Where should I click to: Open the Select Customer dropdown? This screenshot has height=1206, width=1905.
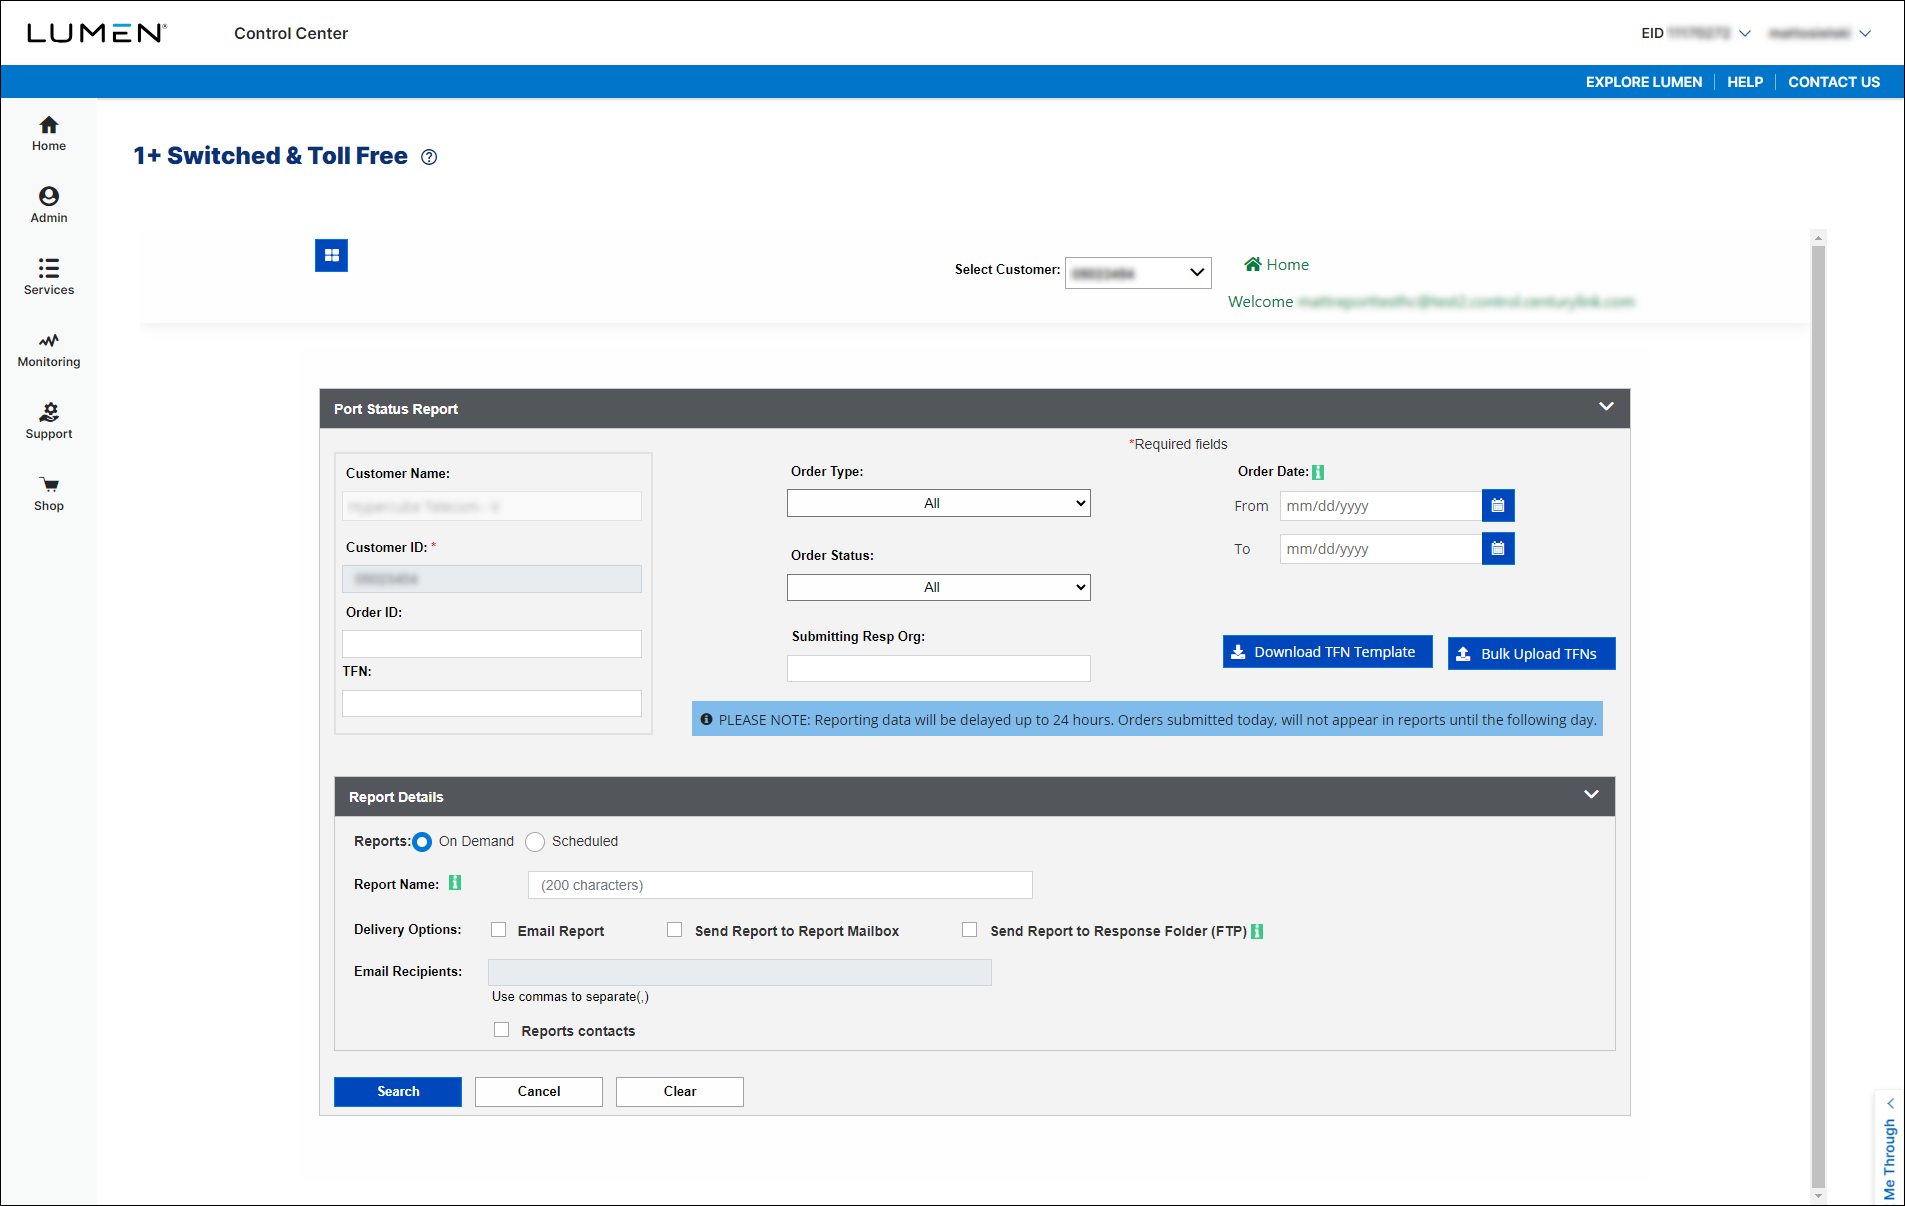(1138, 273)
